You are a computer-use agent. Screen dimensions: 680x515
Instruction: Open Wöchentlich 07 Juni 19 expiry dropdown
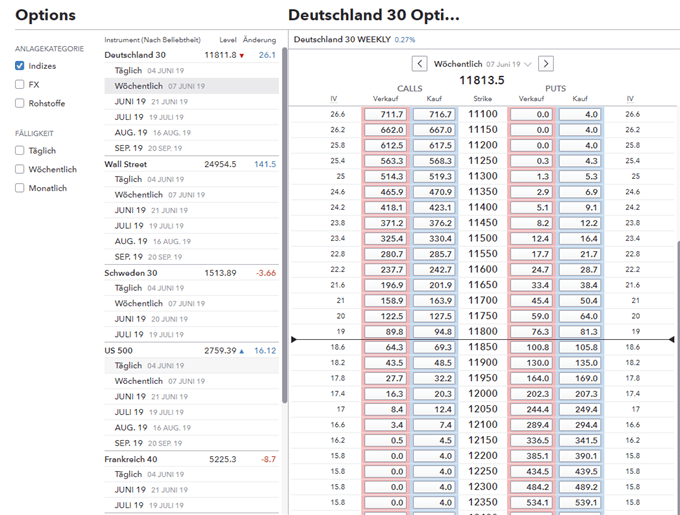coord(482,64)
